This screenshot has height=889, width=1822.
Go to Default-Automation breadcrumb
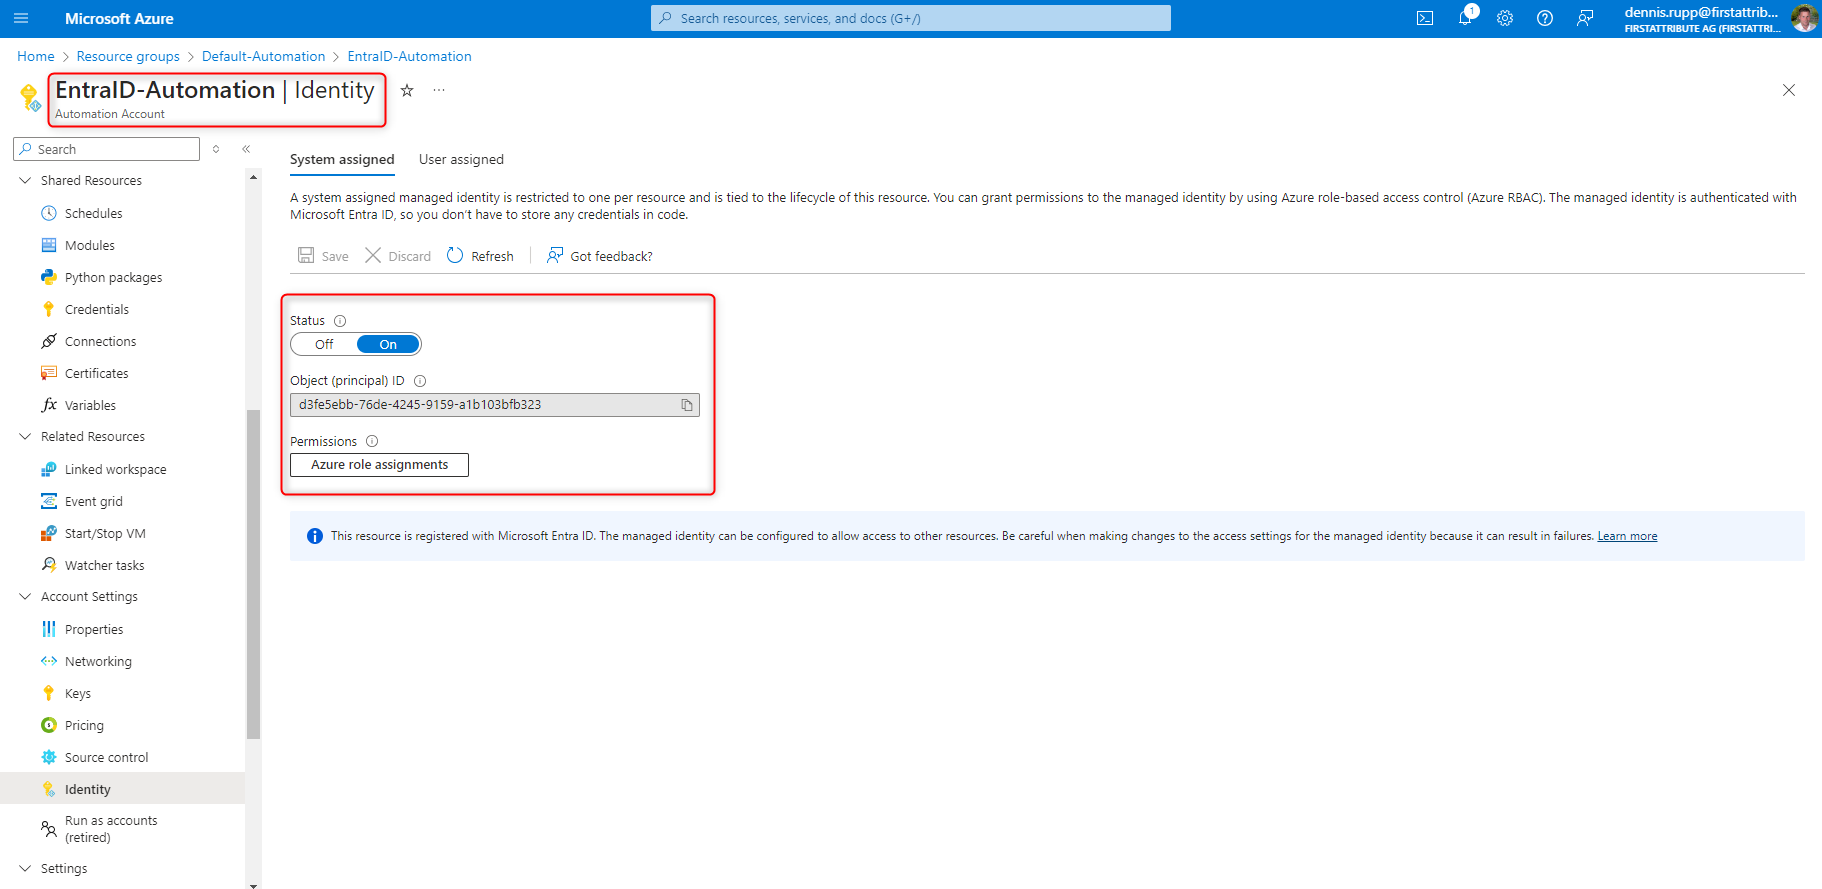click(263, 57)
